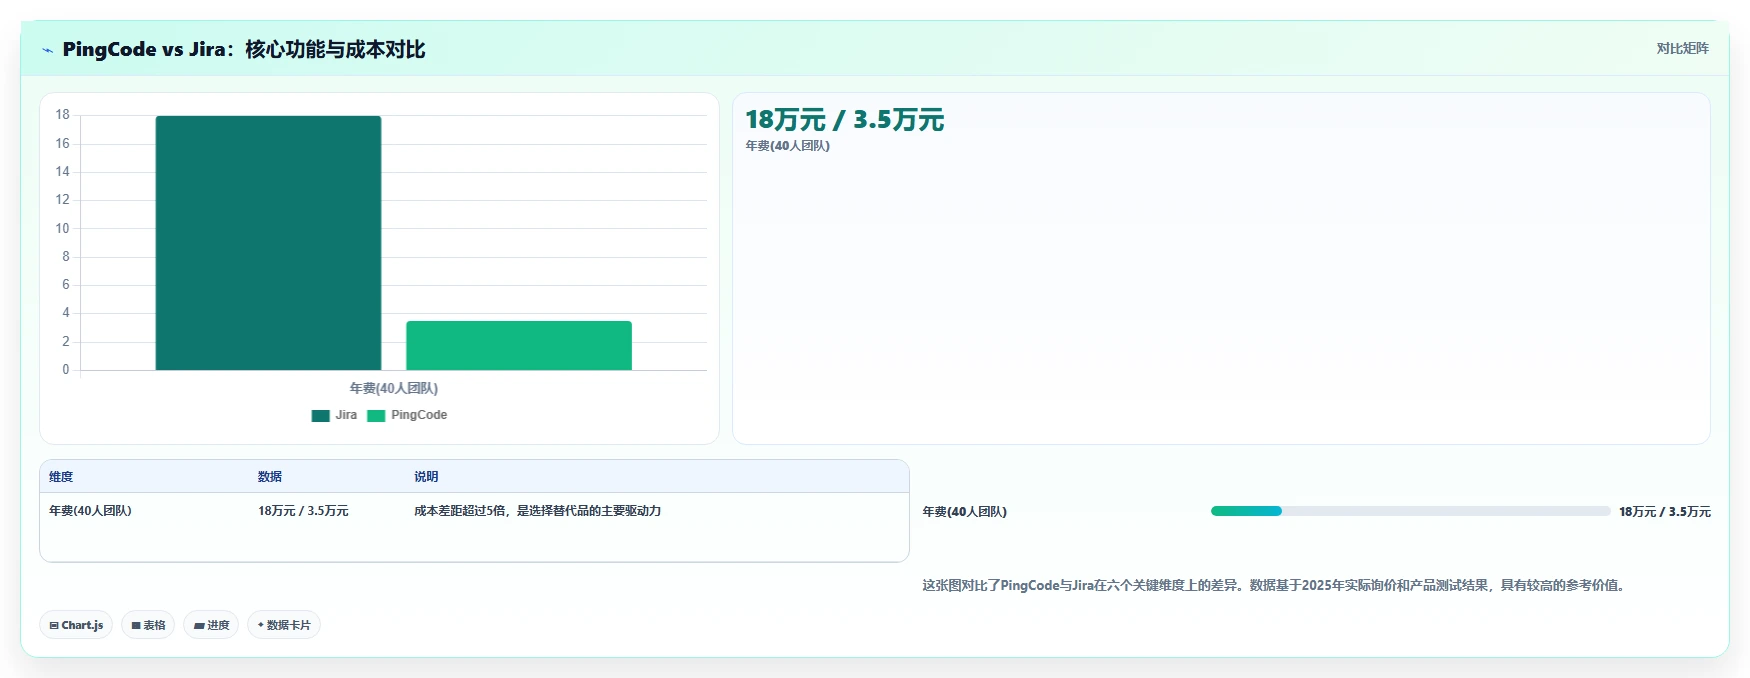The image size is (1750, 678).
Task: Select the 成本差距超过5倍 description cell
Action: pyautogui.click(x=537, y=511)
